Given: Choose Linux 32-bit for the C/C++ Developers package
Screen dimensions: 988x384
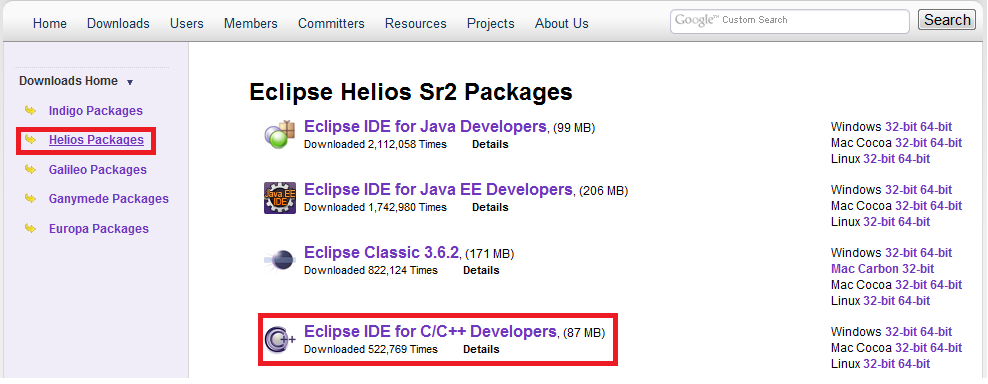Looking at the screenshot, I should click(879, 364).
